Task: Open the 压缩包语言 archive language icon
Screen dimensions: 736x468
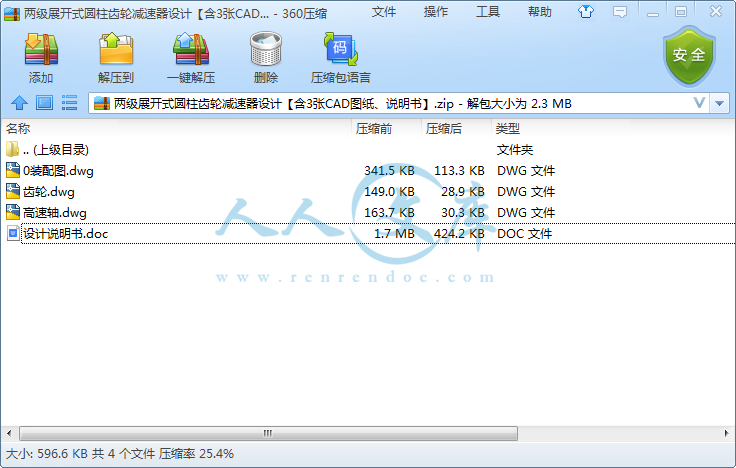Action: pos(341,49)
